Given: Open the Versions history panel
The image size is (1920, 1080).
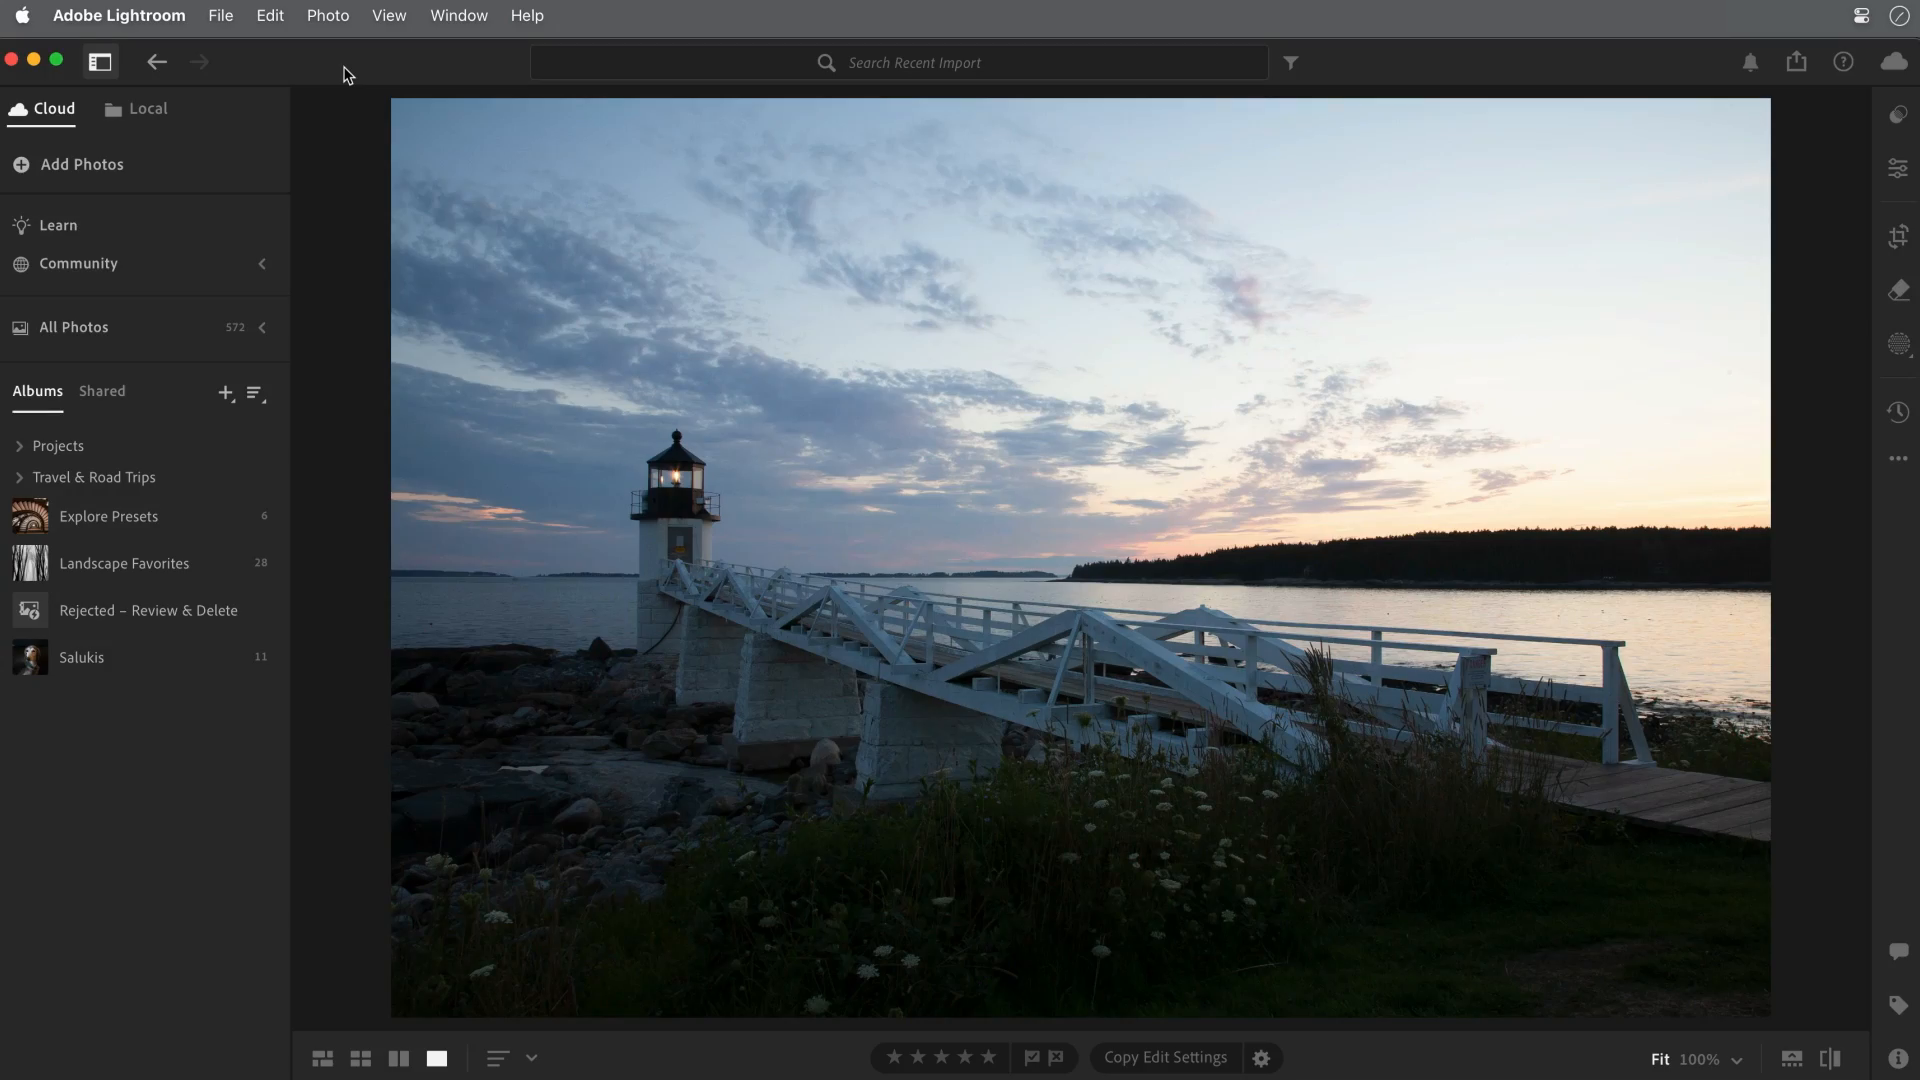Looking at the screenshot, I should click(1897, 412).
